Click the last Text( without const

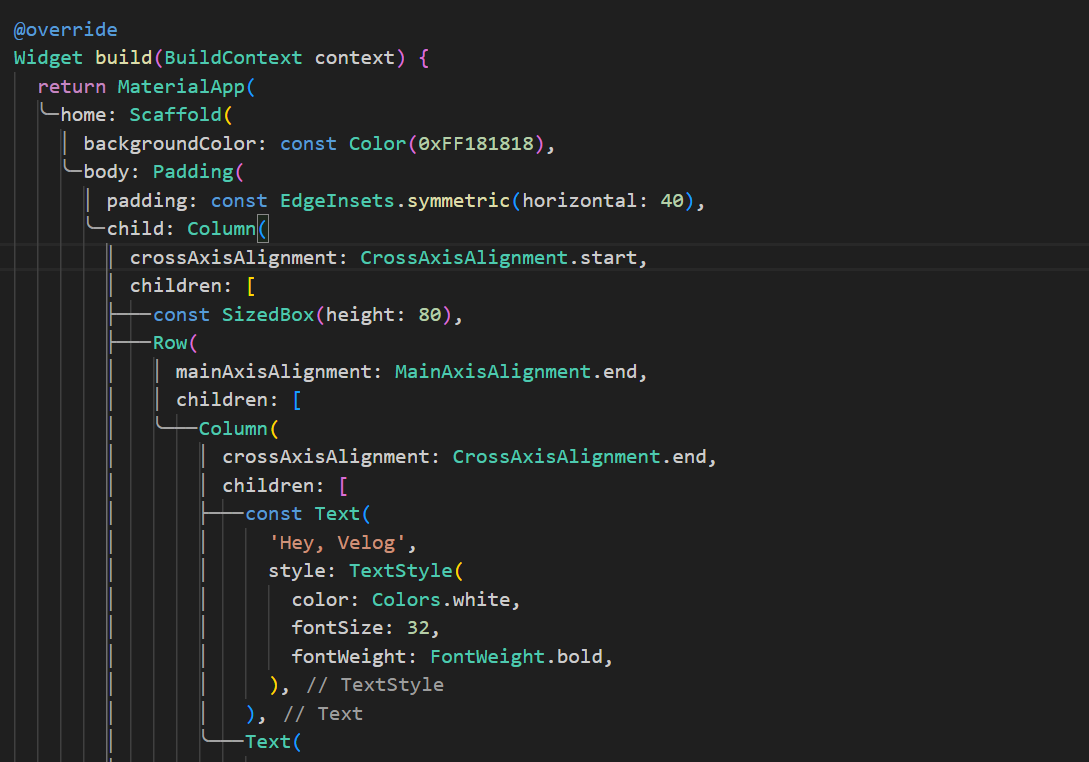(273, 741)
